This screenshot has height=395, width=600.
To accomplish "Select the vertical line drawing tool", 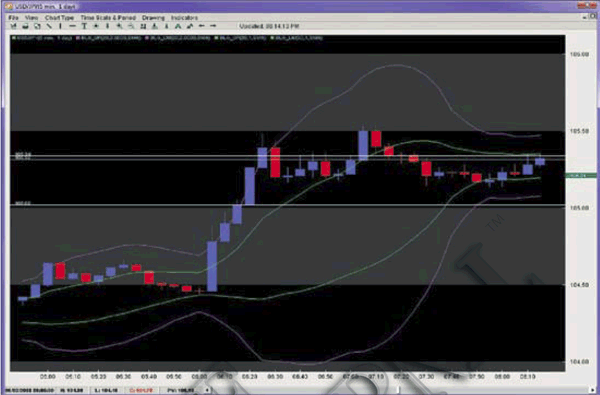I will [x=60, y=26].
